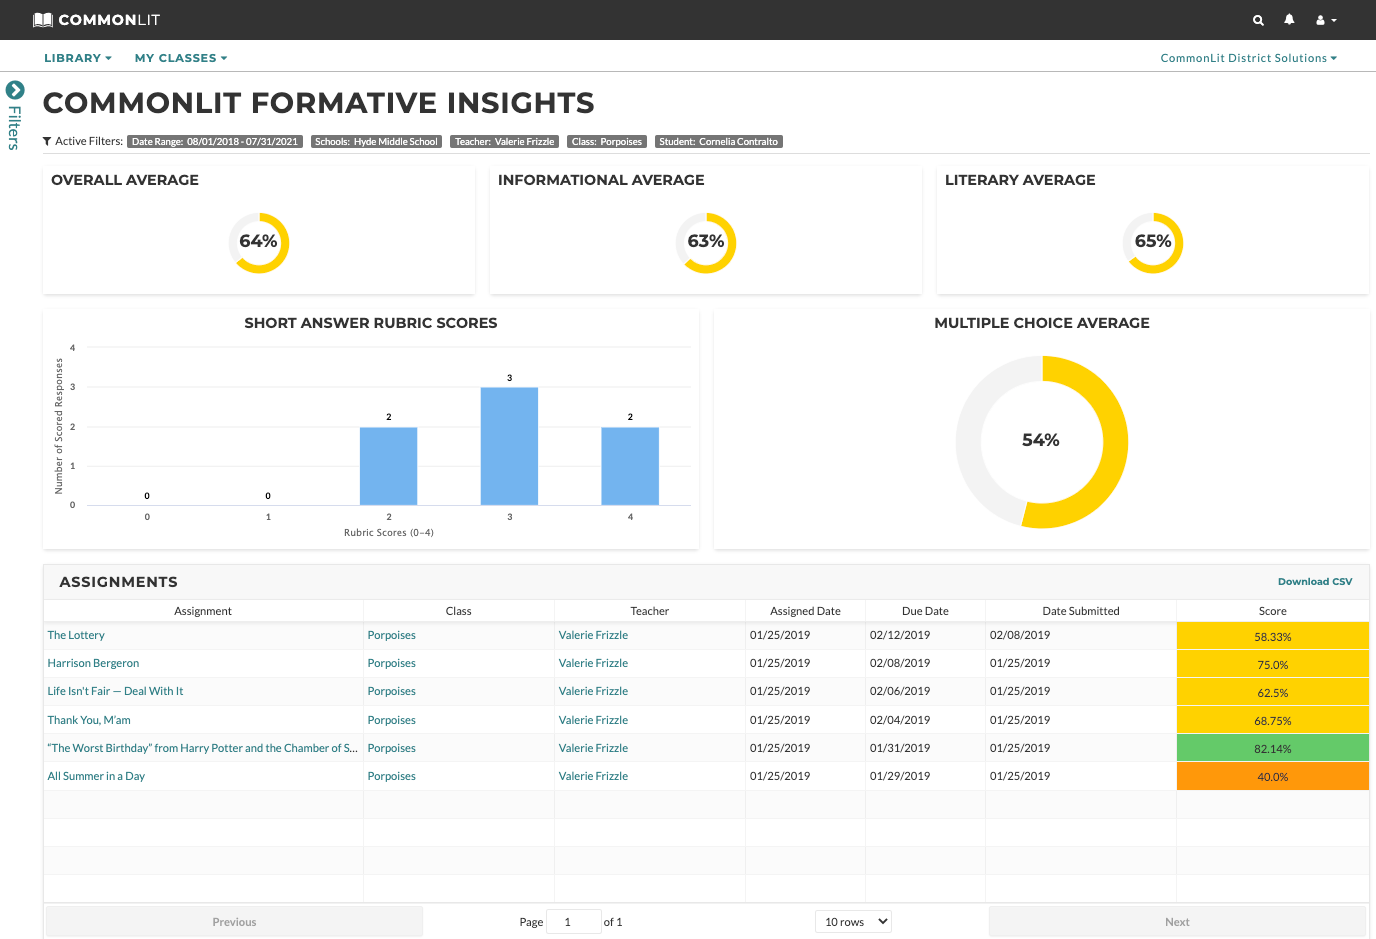Click the Active Filters funnel icon
Viewport: 1376px width, 939px height.
47,142
